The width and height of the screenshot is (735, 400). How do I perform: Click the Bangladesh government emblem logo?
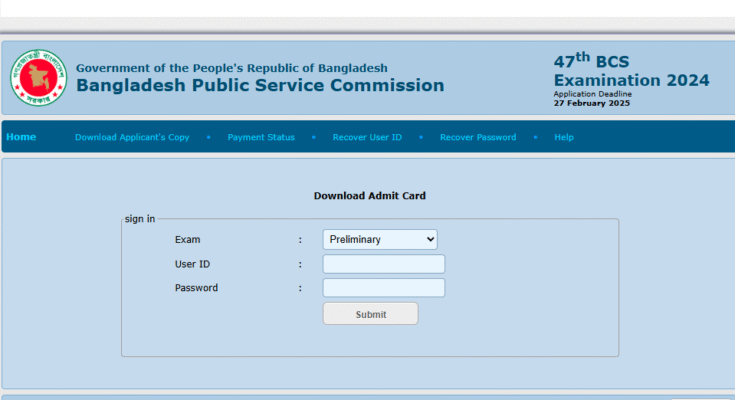click(39, 78)
